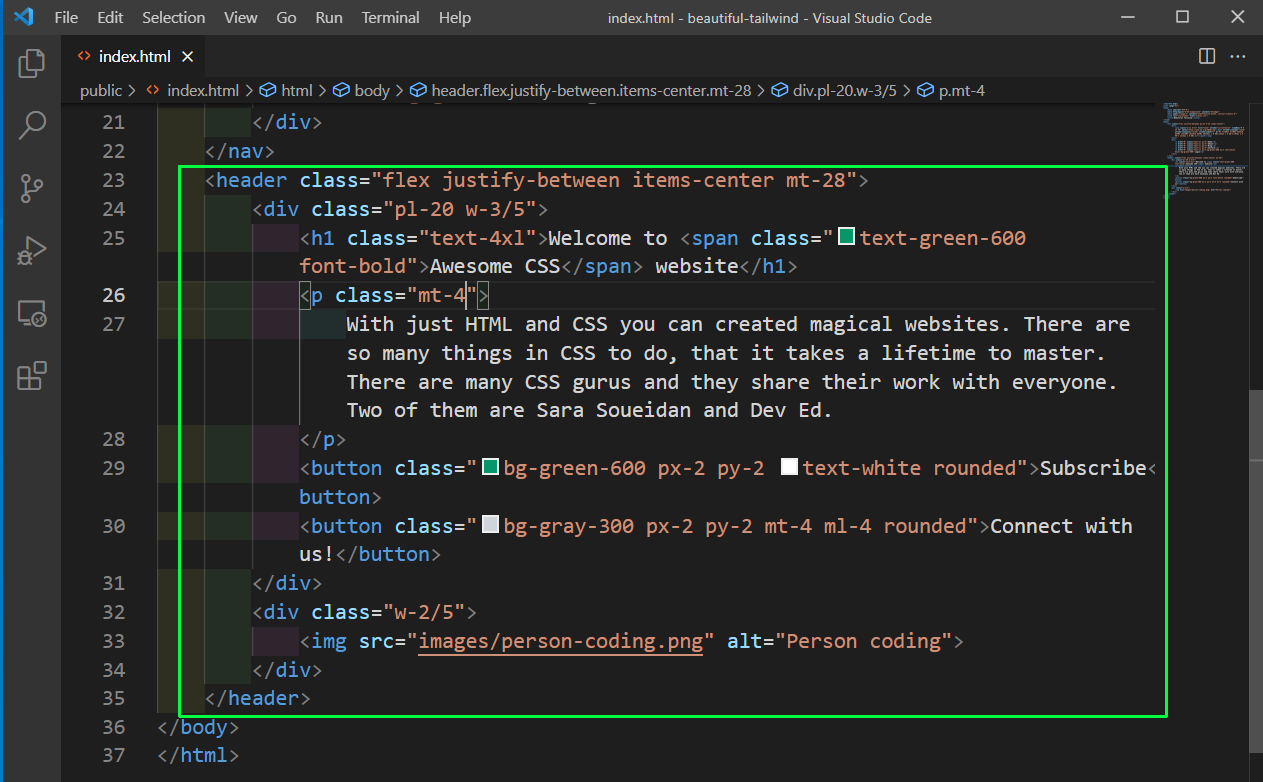Click the "Subscribe" button text in code

(1093, 468)
